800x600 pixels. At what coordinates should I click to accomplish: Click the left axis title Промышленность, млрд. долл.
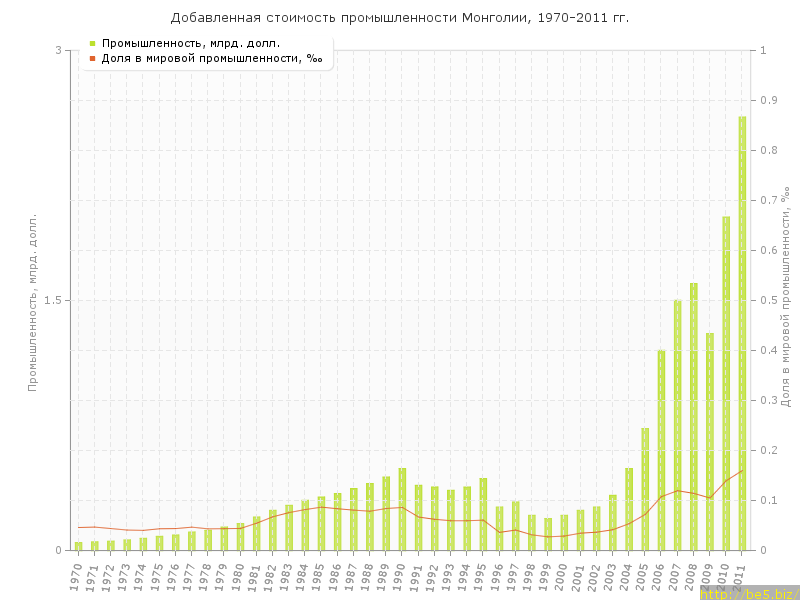(32, 301)
